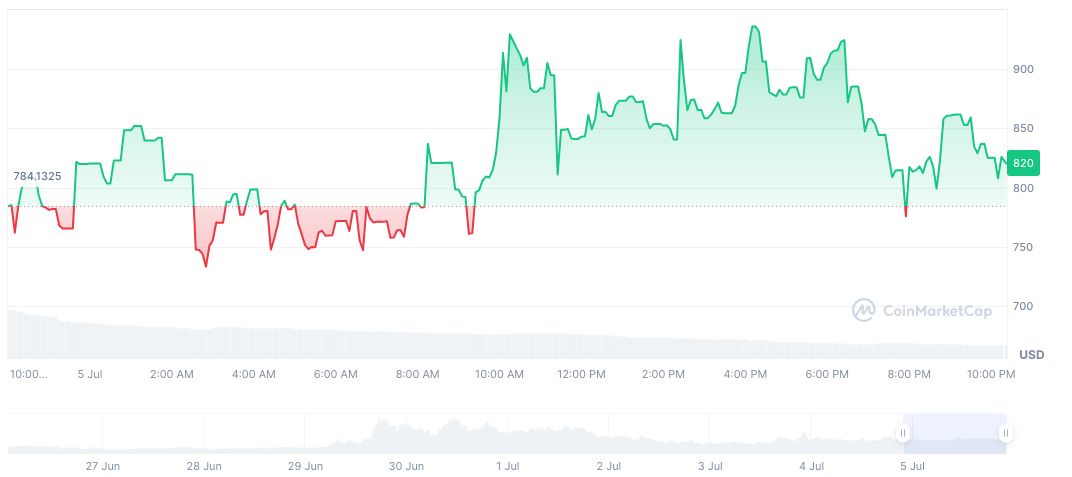
Task: Click the 27 Jun navigator date
Action: click(x=103, y=466)
